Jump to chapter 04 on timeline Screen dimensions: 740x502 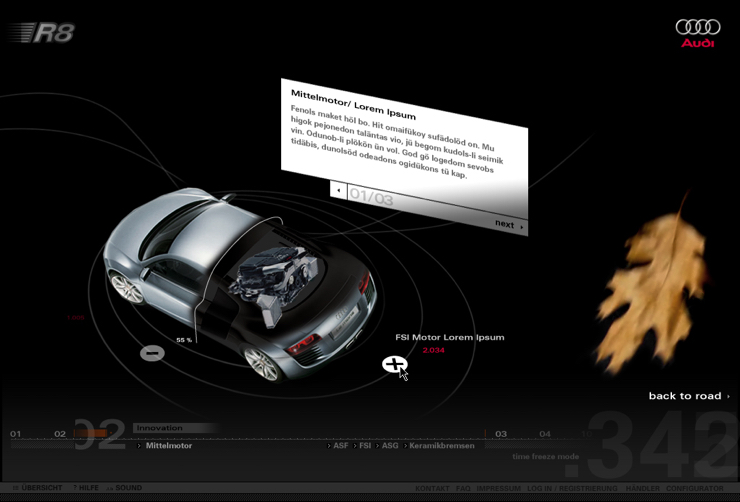(545, 434)
